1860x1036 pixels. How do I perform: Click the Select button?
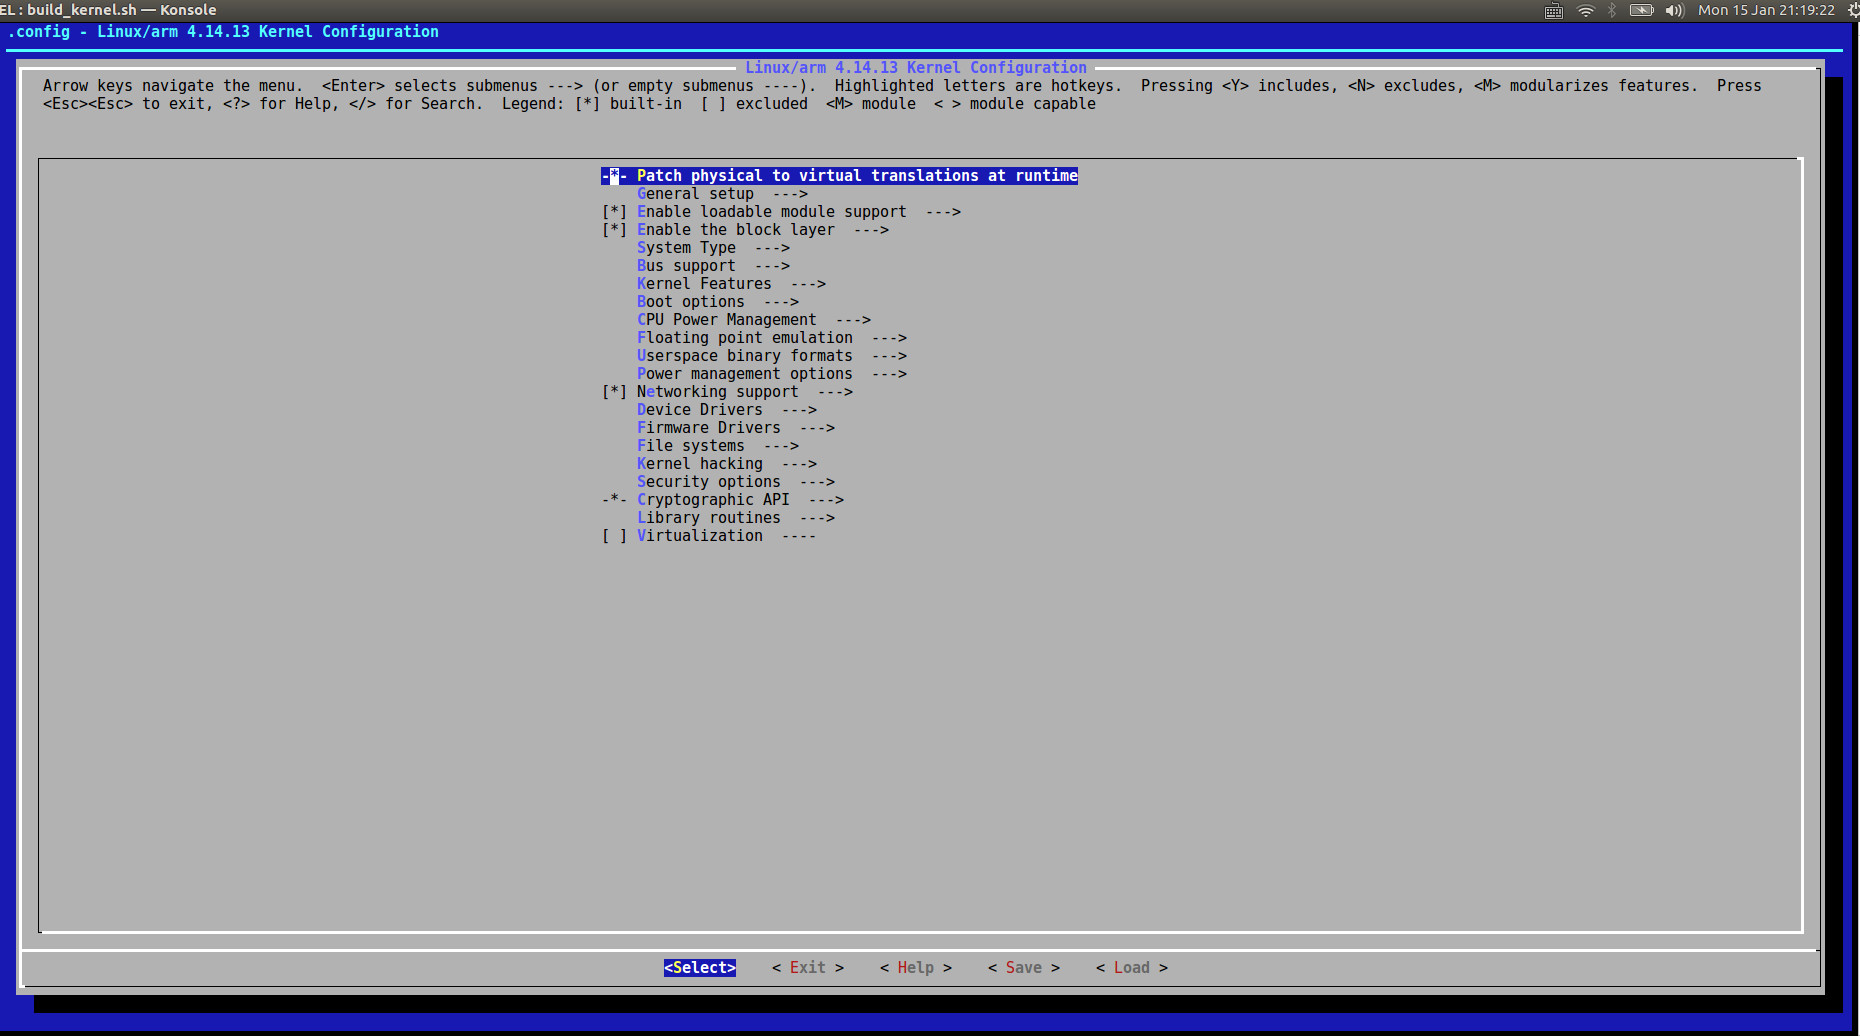(700, 968)
